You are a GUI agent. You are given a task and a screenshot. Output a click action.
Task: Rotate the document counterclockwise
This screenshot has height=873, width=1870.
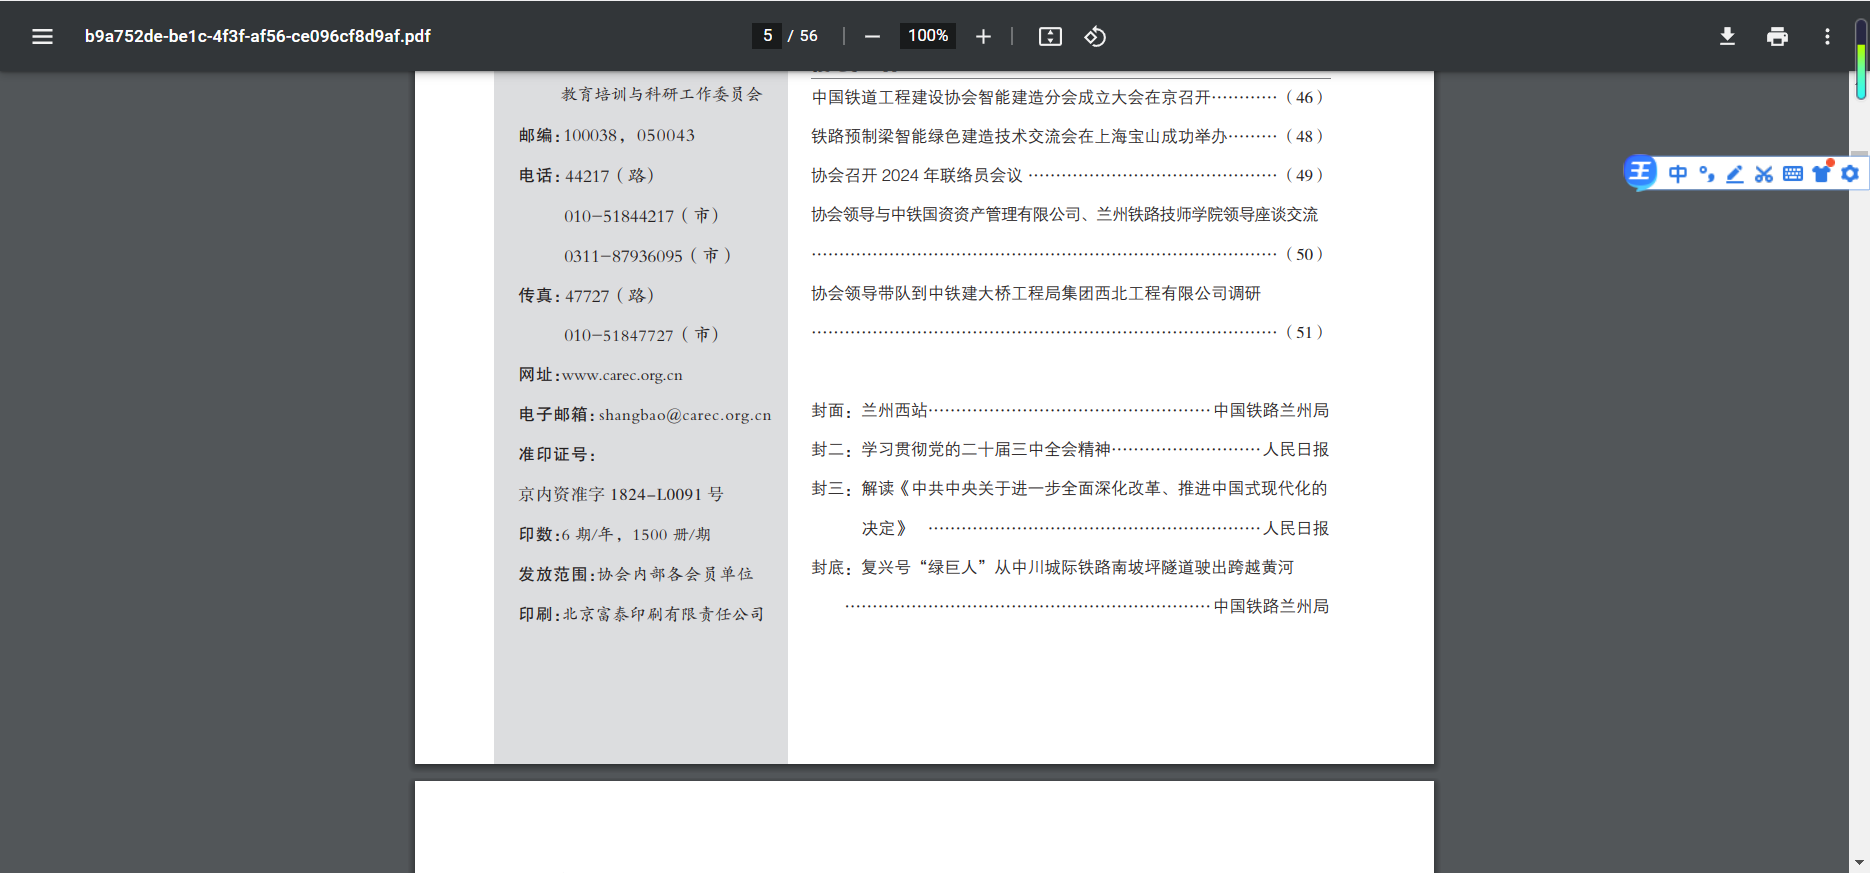[1095, 37]
